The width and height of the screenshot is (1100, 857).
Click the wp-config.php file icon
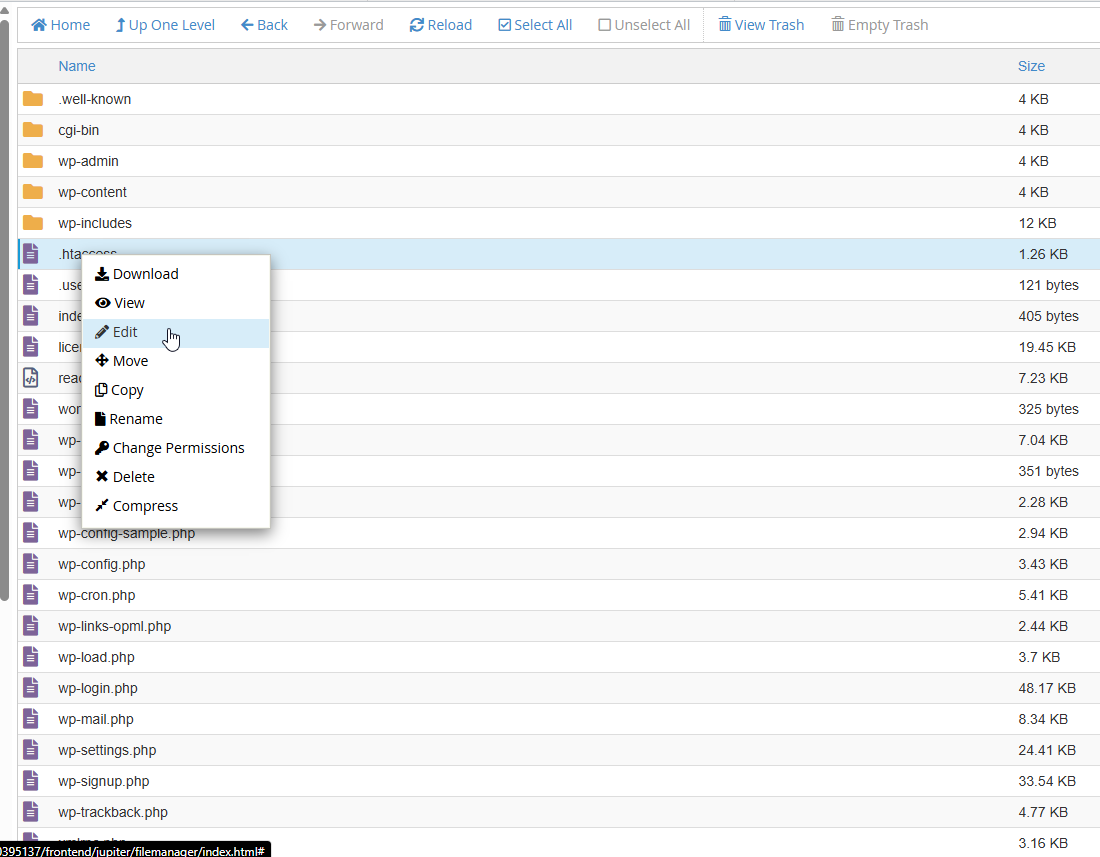pos(31,564)
